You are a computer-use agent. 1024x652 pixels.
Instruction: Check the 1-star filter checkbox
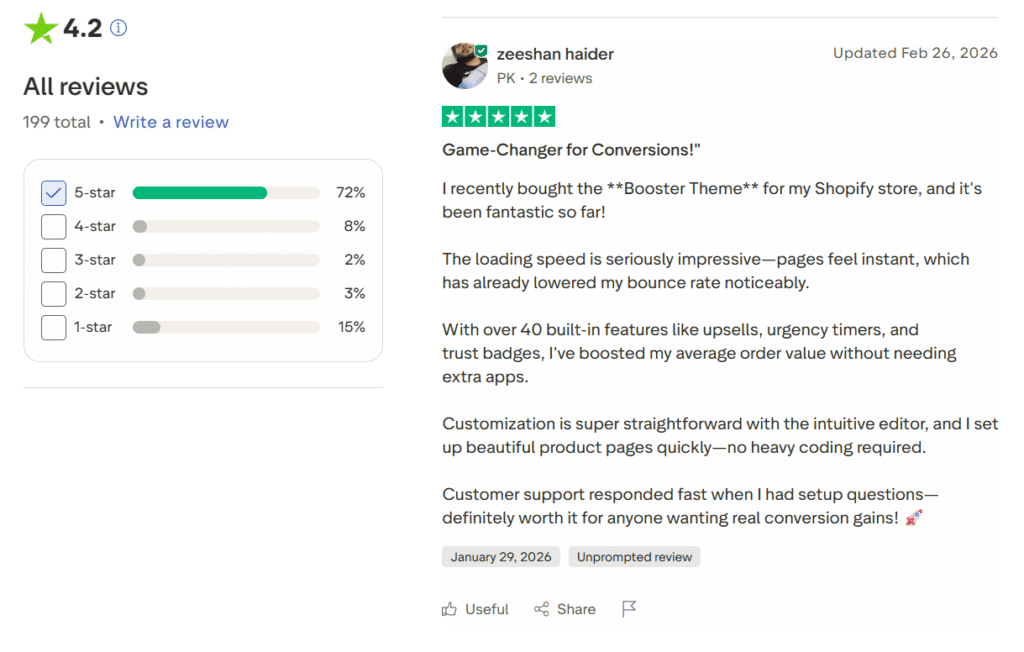(53, 327)
